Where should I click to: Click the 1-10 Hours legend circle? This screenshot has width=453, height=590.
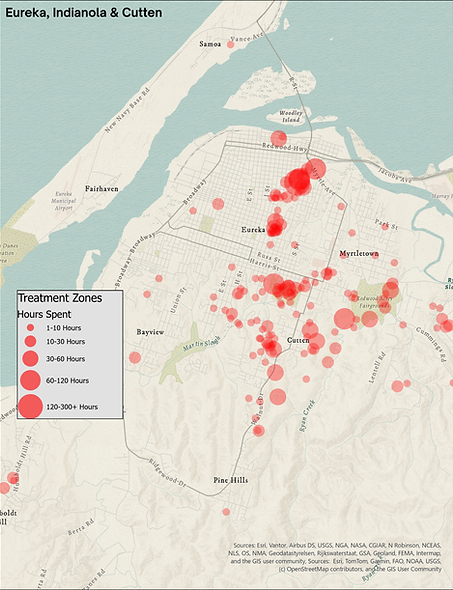click(x=30, y=328)
